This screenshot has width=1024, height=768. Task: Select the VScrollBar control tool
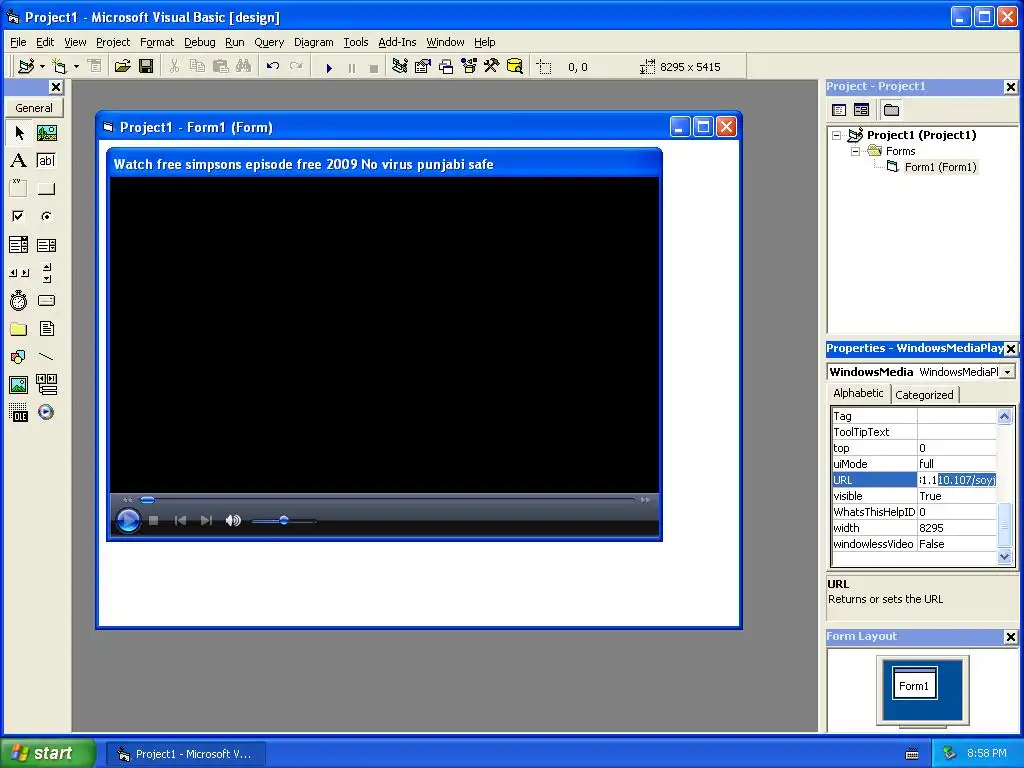(46, 273)
